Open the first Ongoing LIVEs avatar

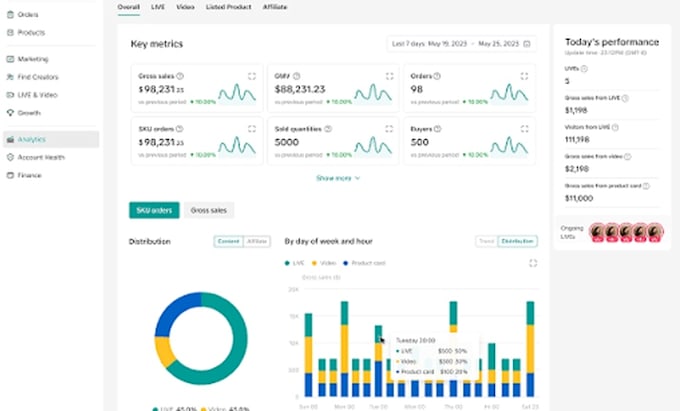tap(598, 232)
